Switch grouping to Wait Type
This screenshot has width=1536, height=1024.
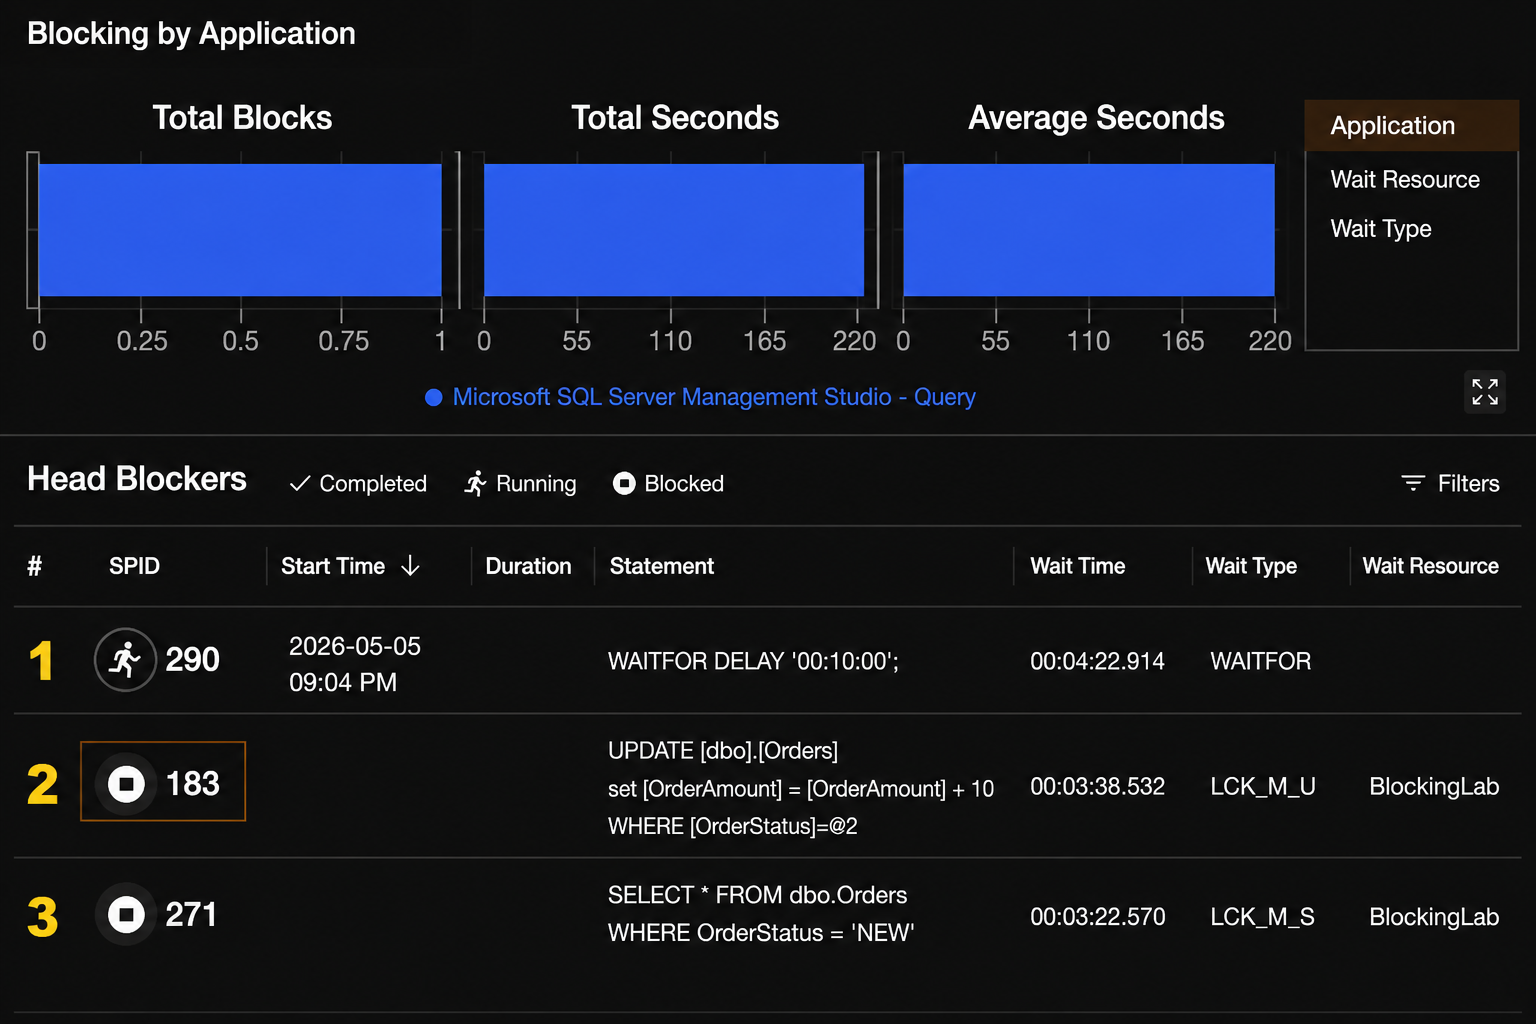(x=1381, y=229)
